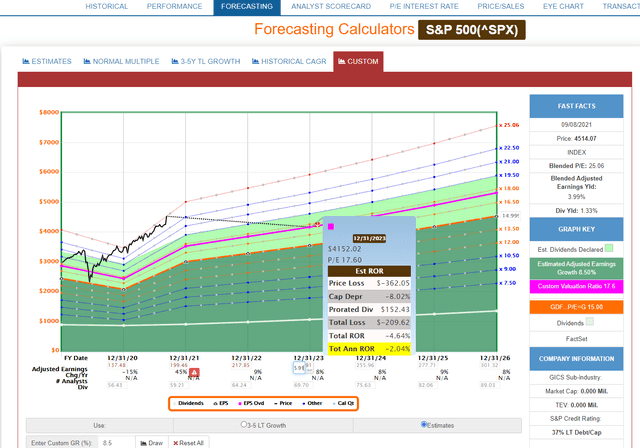Click the x 10.50 P/E line label
This screenshot has height=448, width=640.
[x=509, y=256]
